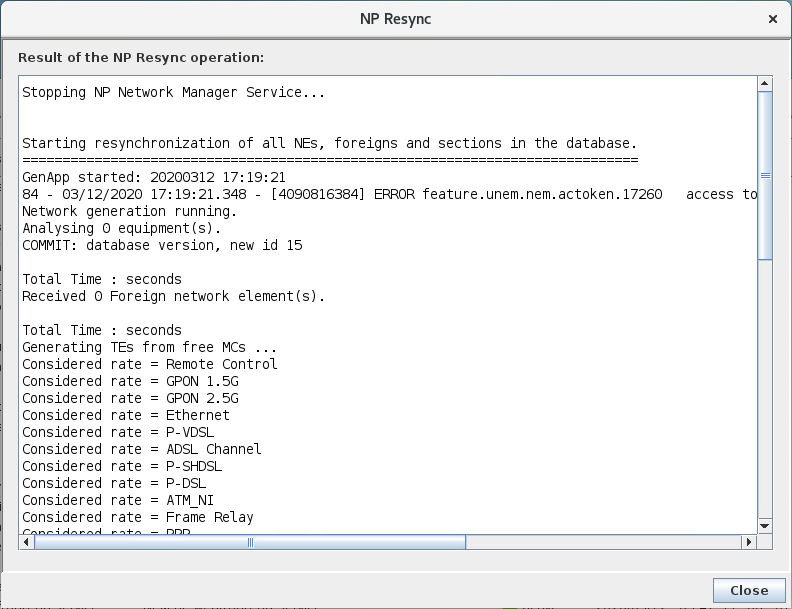Click the horizontal scrollbar left arrow
792x609 pixels.
pos(26,542)
